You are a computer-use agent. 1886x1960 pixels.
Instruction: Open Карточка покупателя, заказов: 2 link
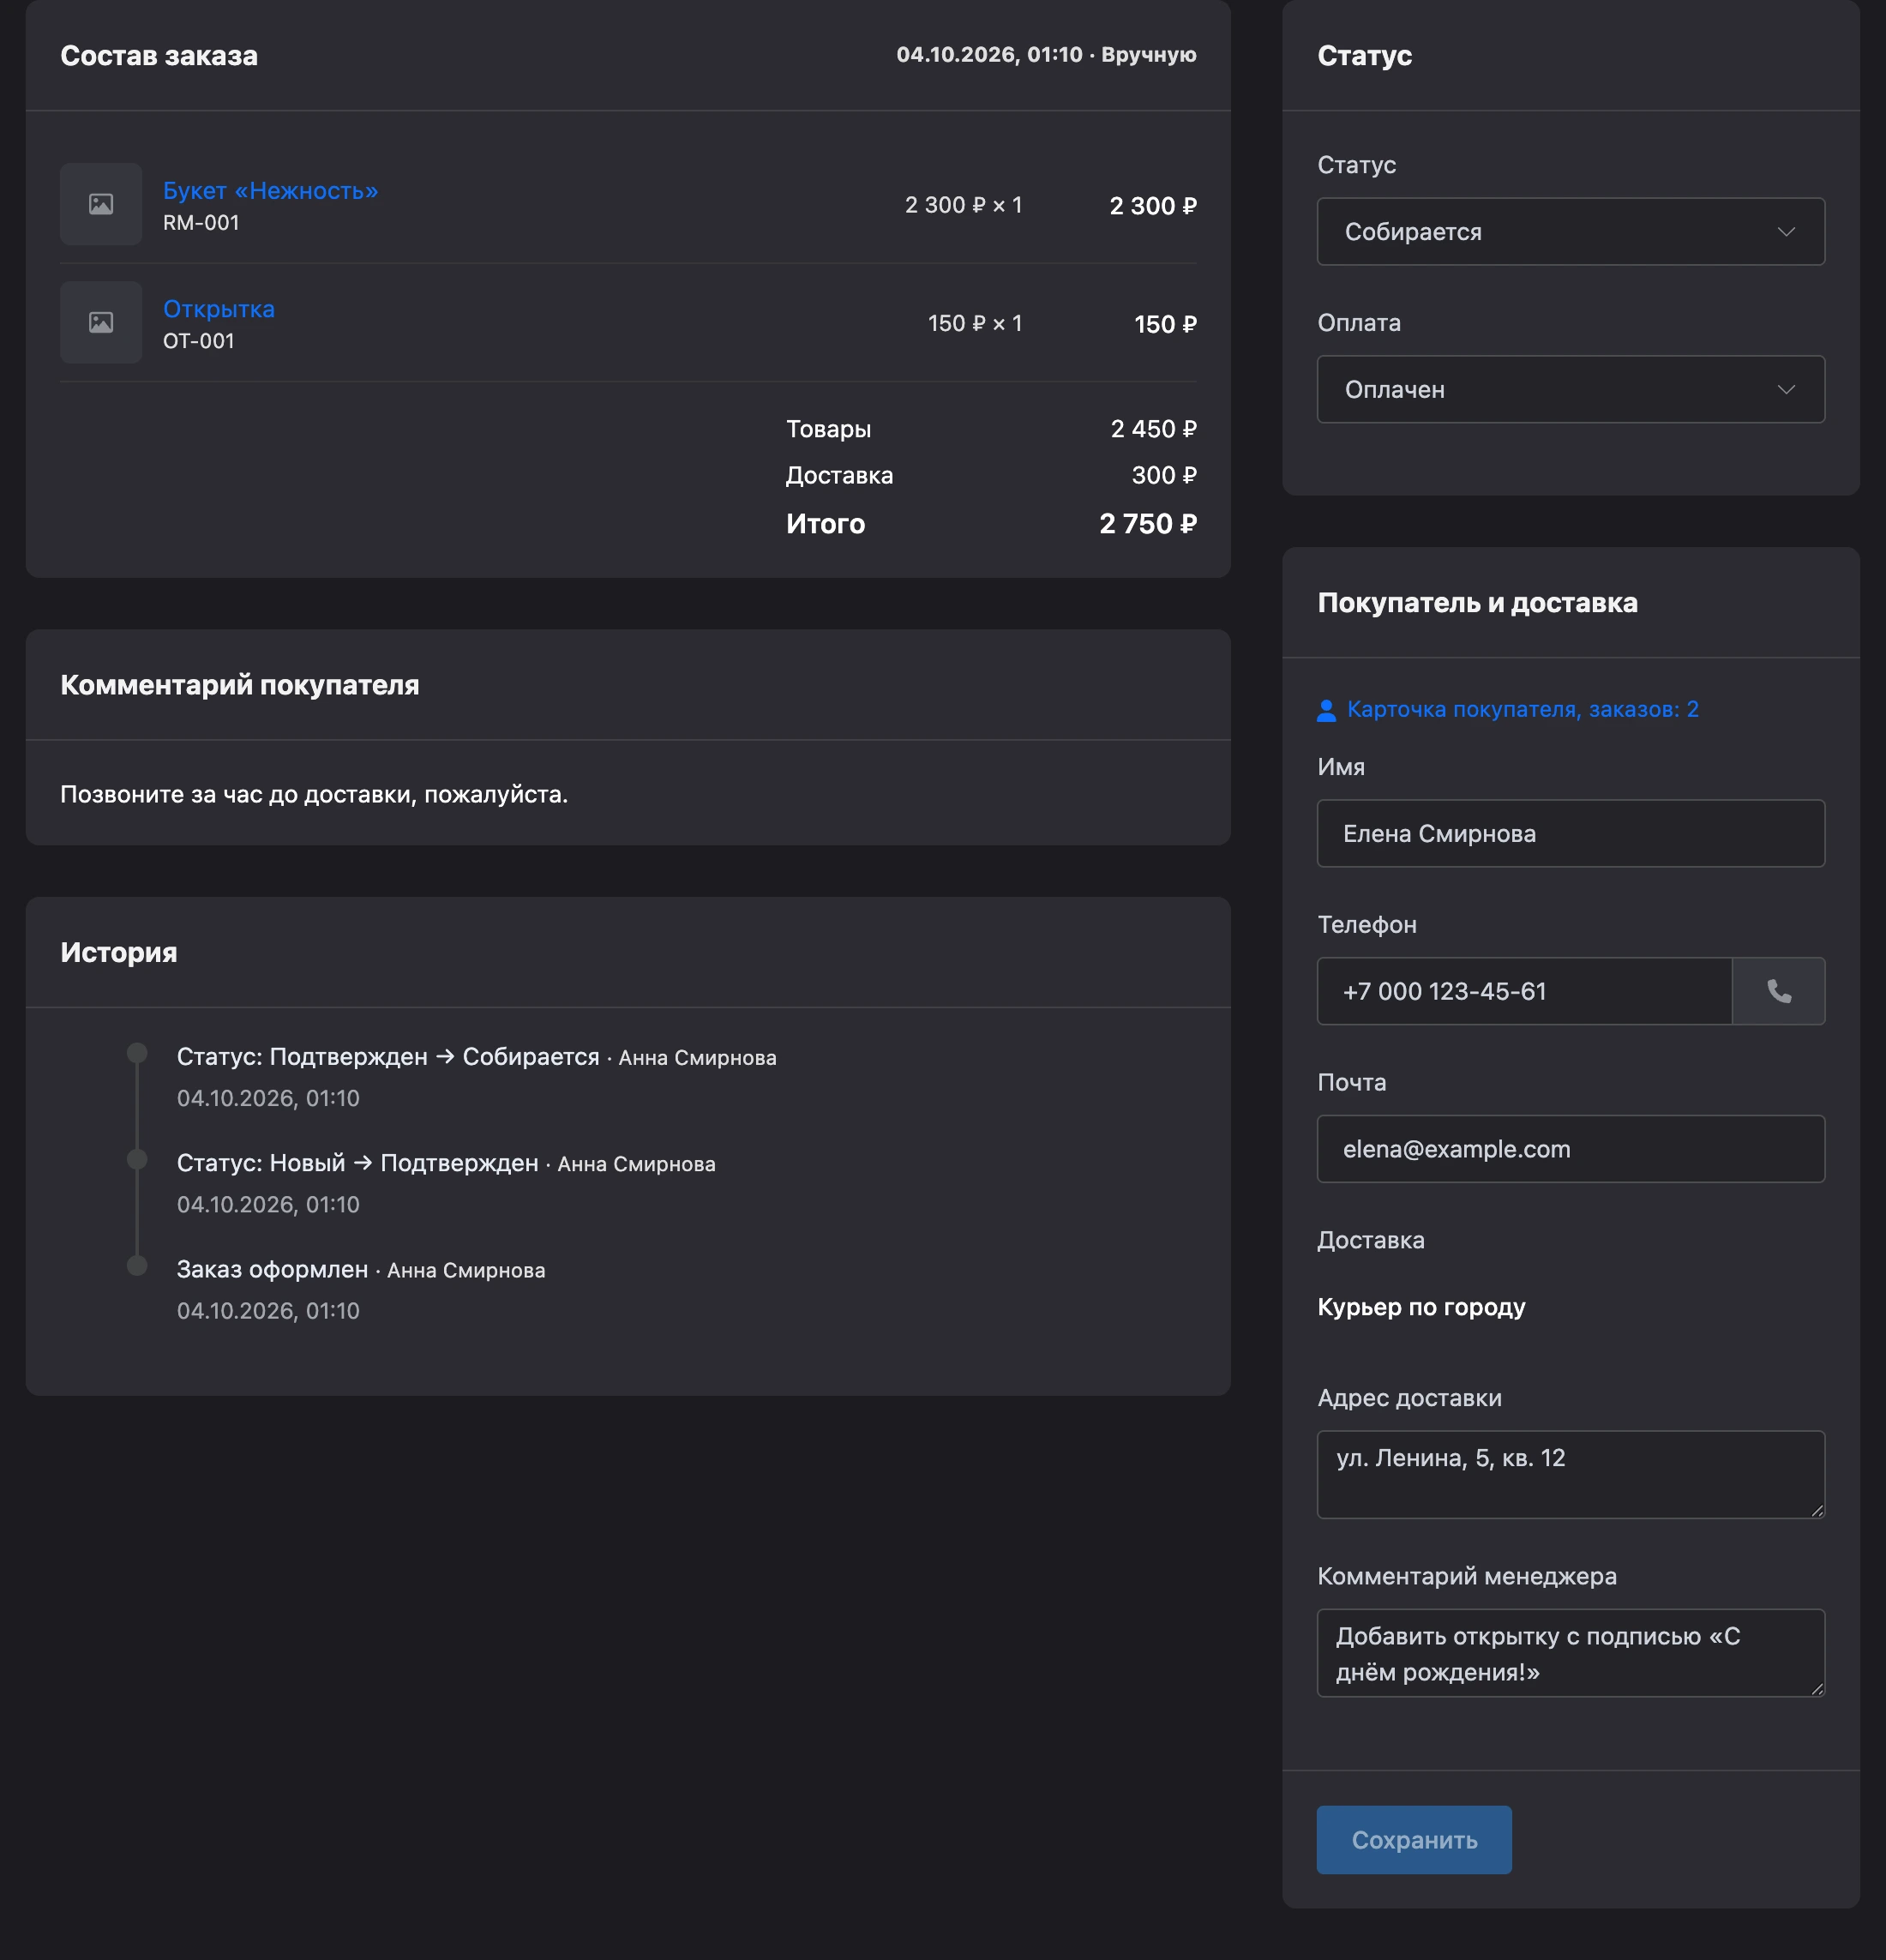(x=1522, y=709)
